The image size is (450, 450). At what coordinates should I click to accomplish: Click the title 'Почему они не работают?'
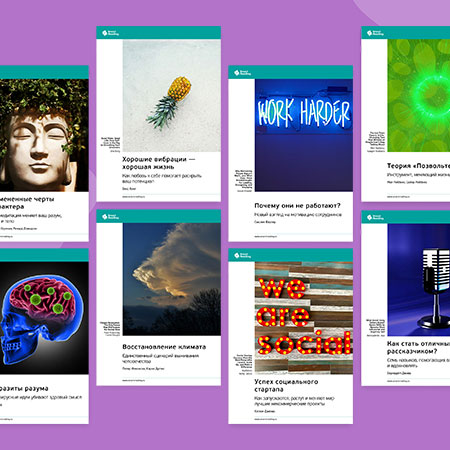pos(297,206)
